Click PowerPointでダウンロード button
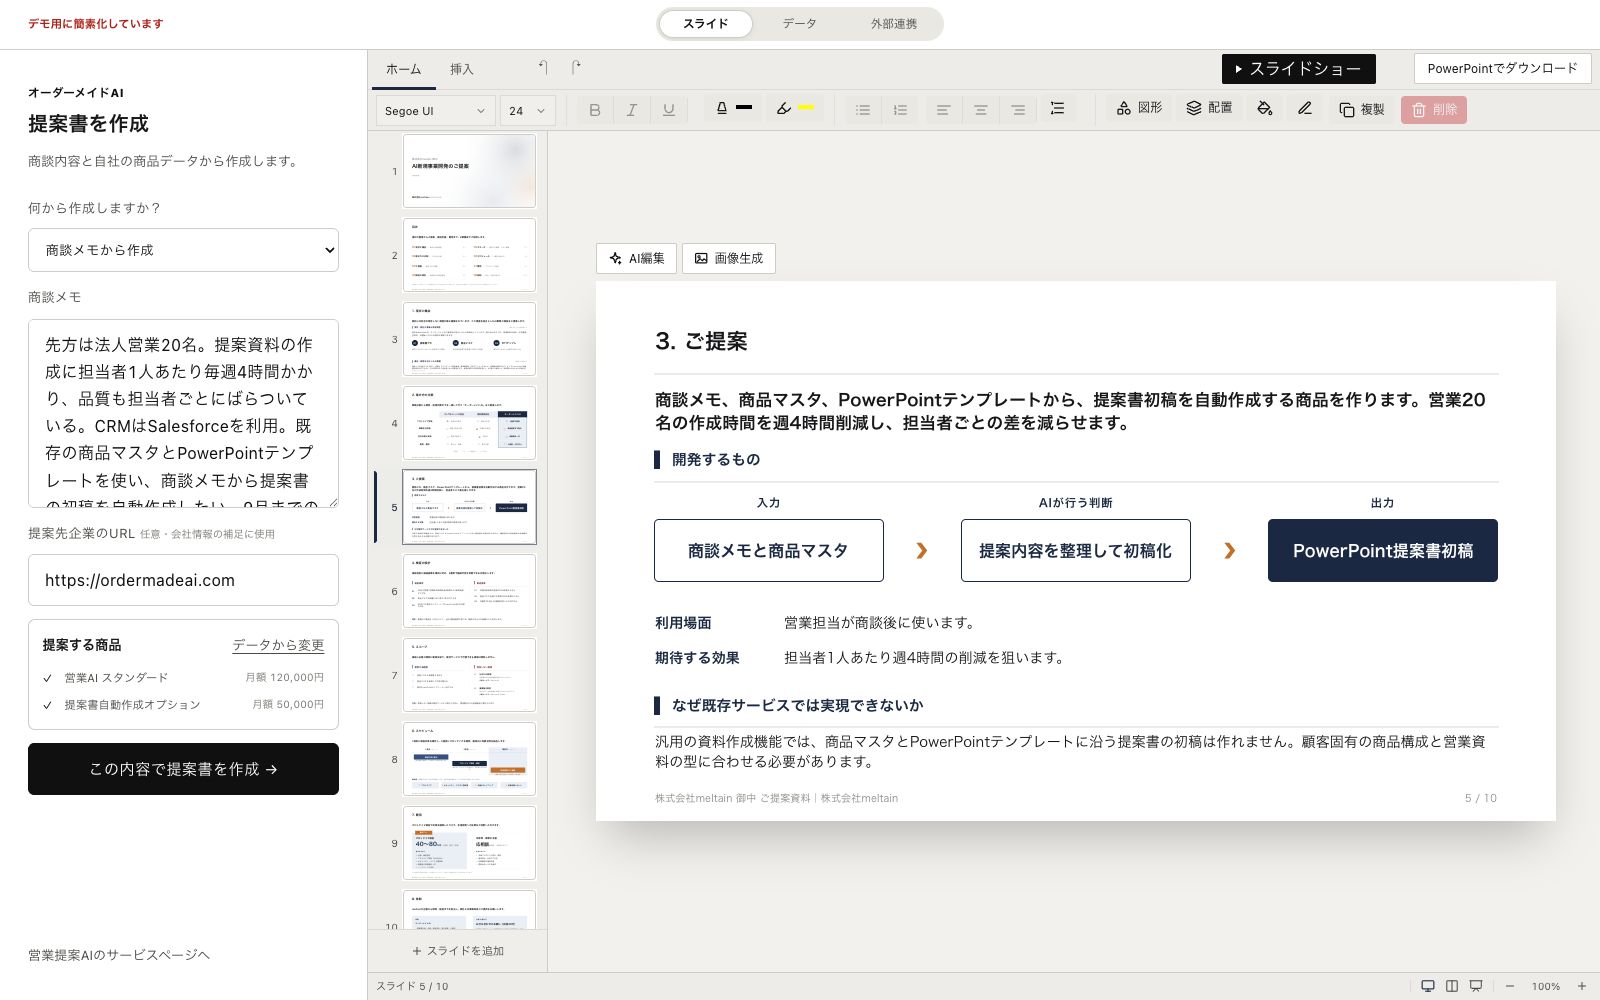This screenshot has height=1000, width=1600. [1502, 69]
